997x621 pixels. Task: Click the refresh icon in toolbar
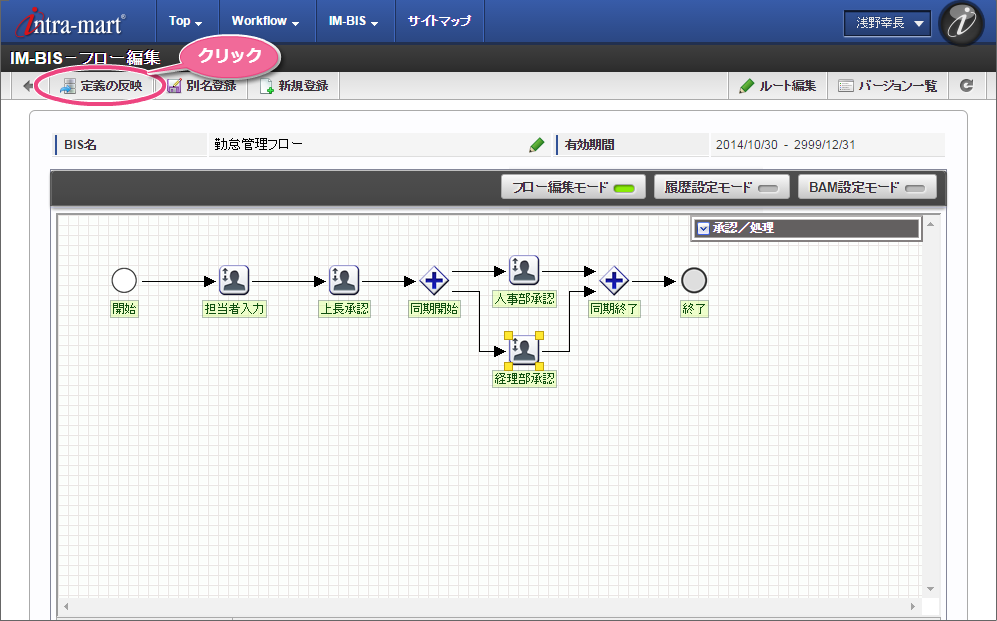[966, 85]
